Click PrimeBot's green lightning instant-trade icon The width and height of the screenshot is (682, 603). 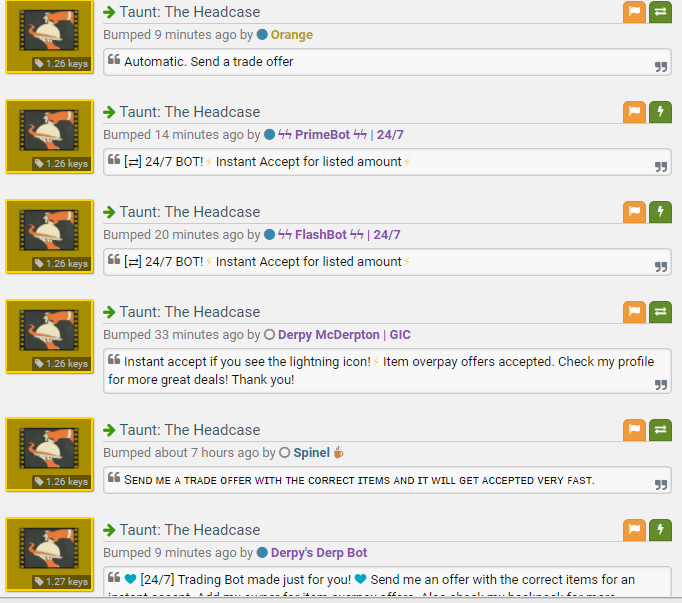tap(660, 112)
